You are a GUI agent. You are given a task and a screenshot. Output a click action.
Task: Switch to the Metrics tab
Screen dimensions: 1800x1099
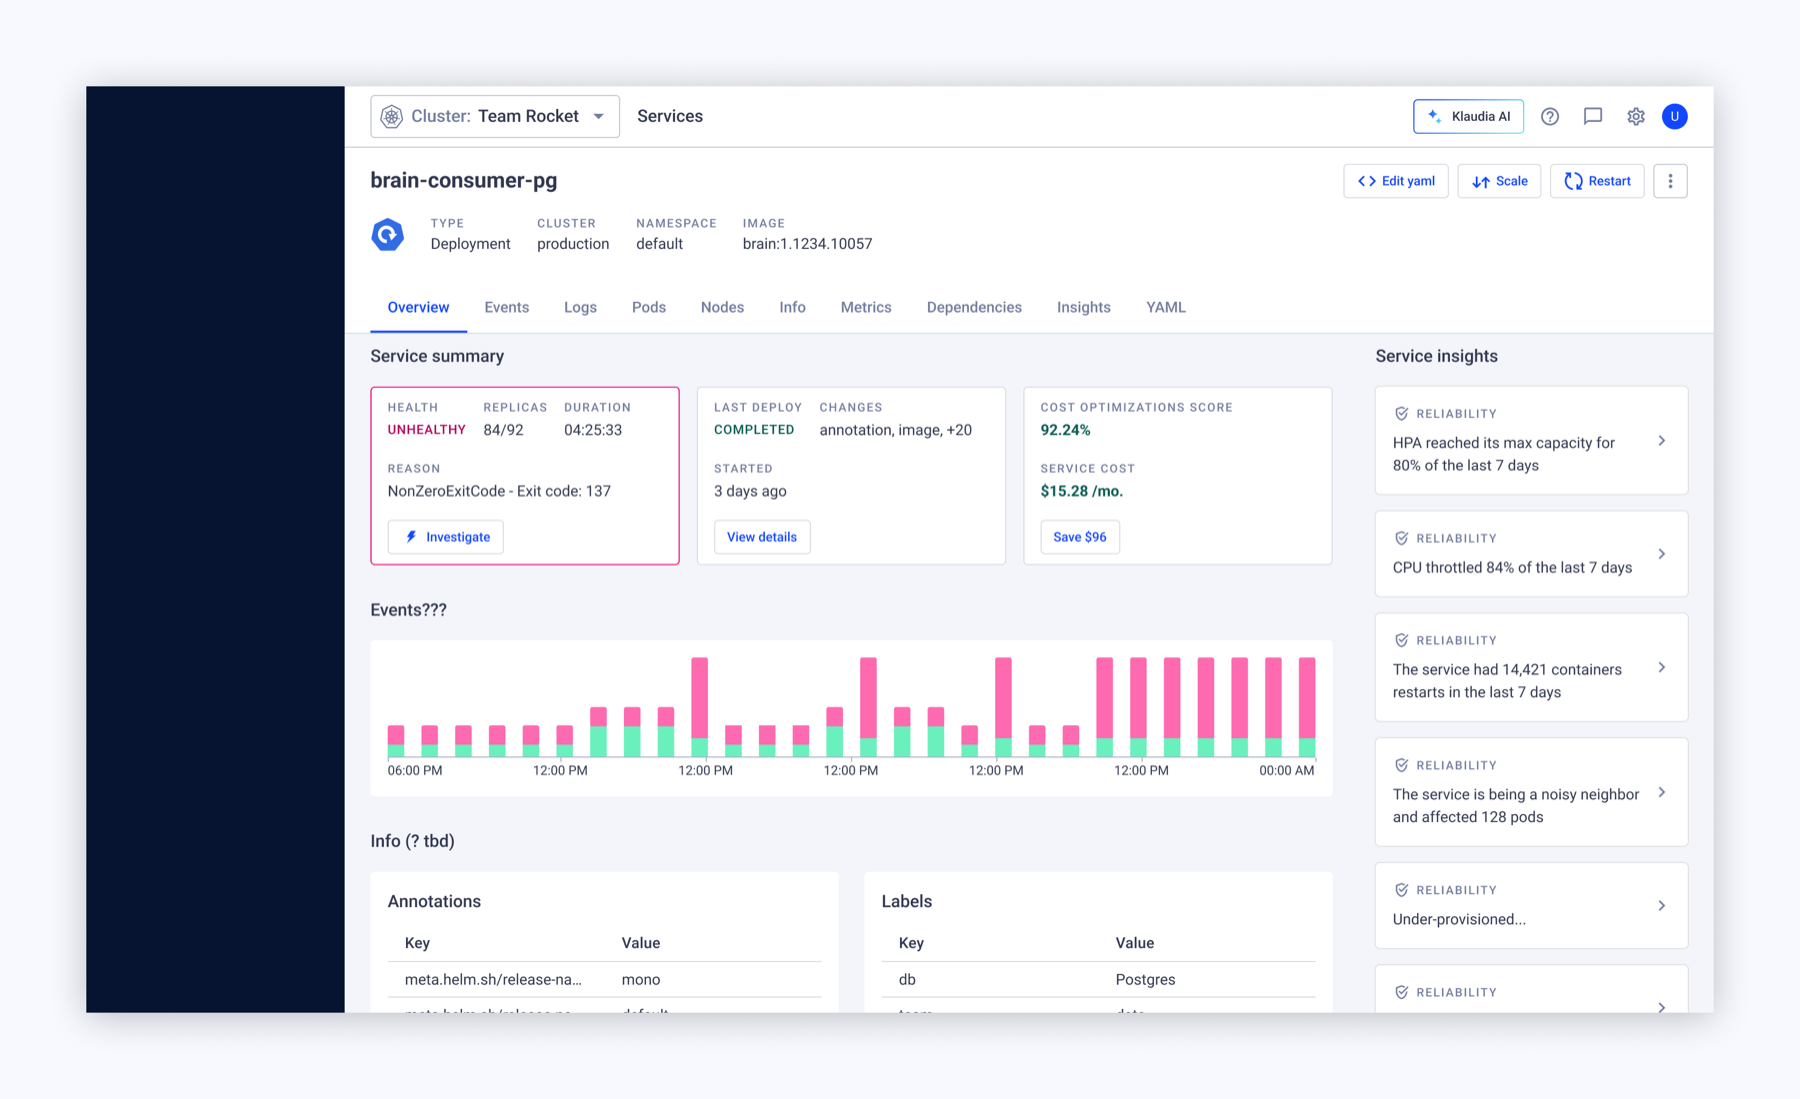[866, 308]
